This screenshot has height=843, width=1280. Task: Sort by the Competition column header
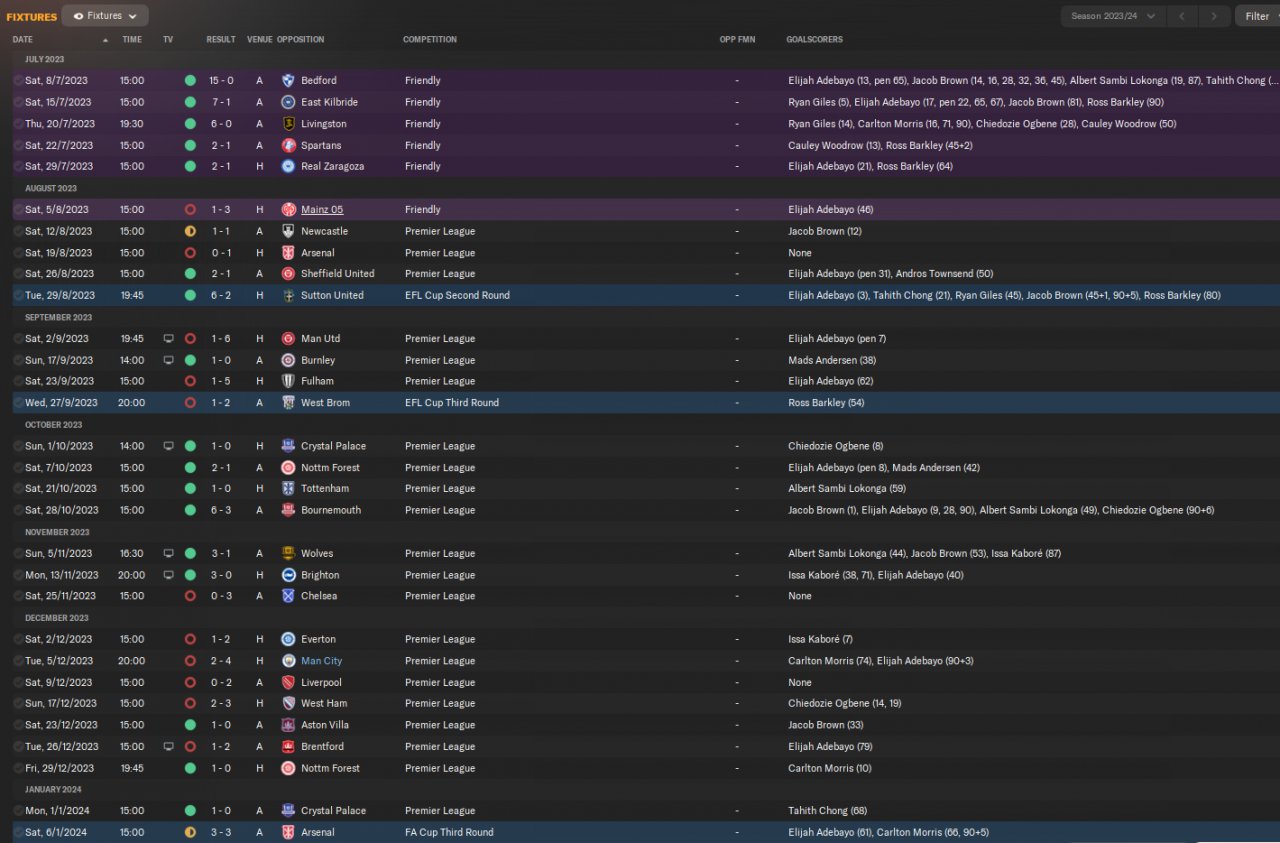(x=430, y=40)
